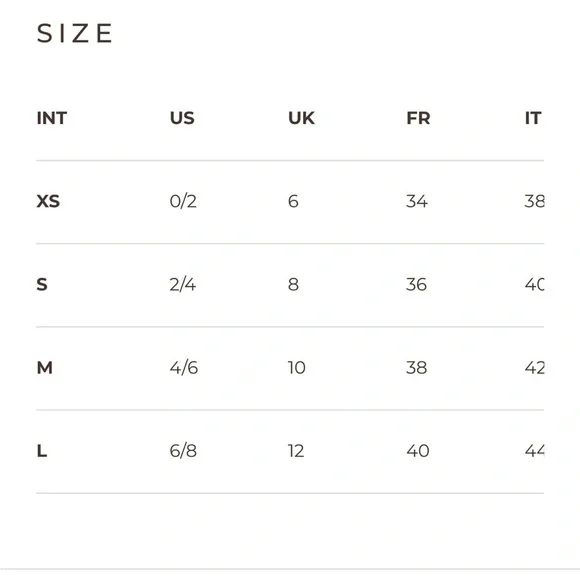
Task: Click the US column header
Action: pyautogui.click(x=182, y=118)
